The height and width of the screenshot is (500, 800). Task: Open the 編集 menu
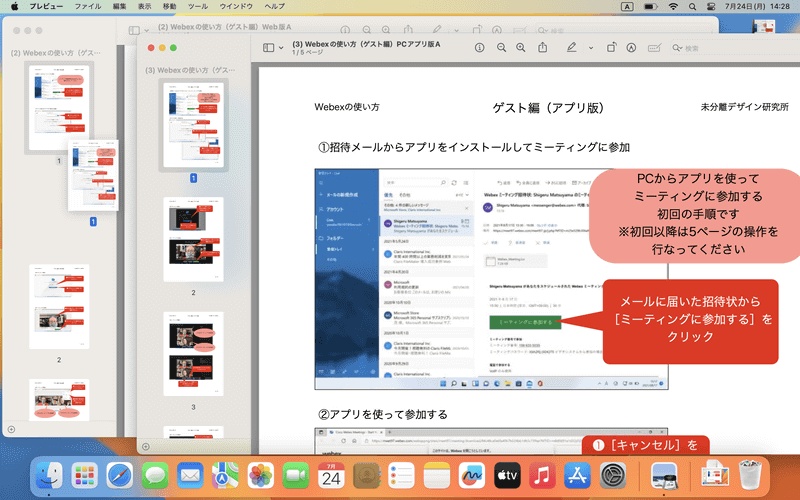(x=119, y=6)
